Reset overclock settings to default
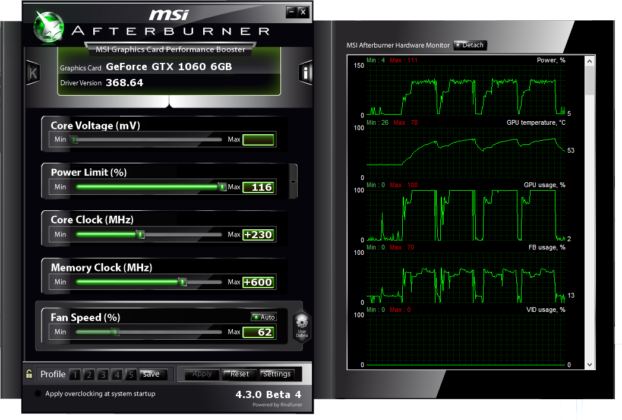 point(239,374)
